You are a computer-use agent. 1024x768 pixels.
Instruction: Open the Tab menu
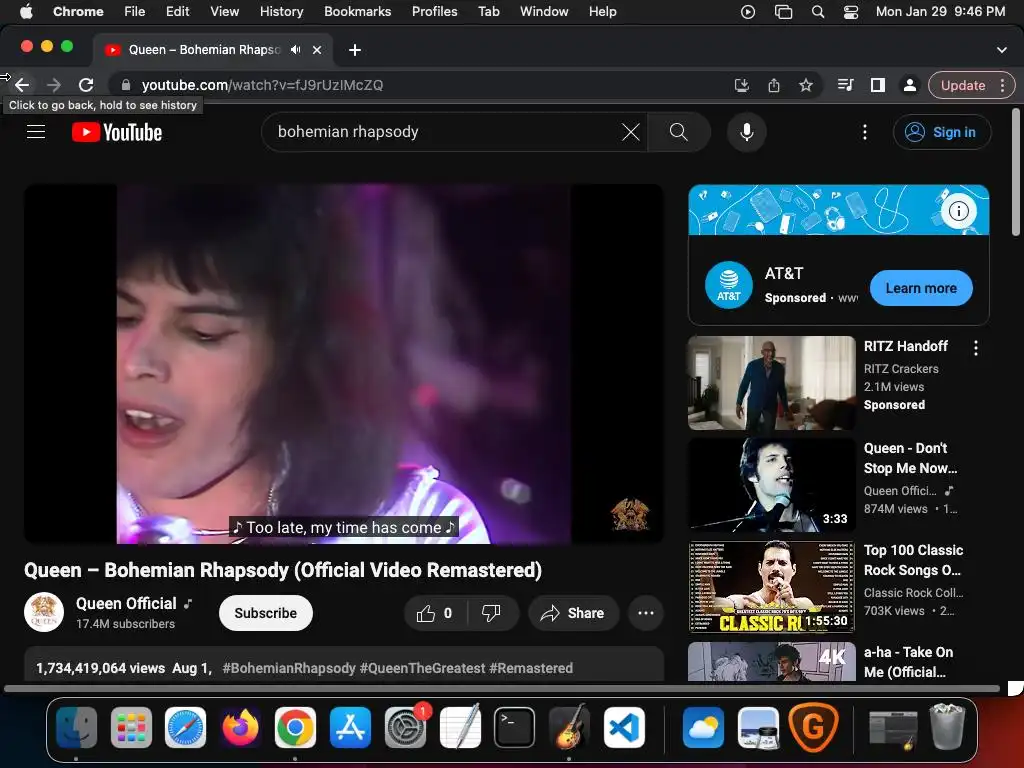pos(488,12)
